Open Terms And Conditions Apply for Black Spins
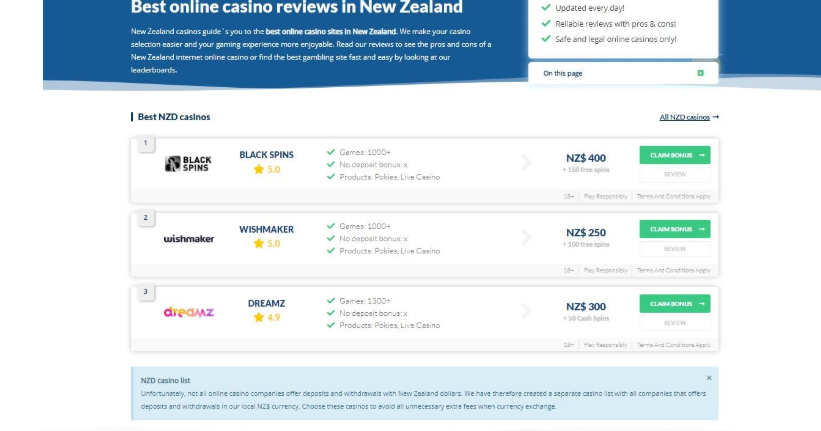821x431 pixels. coord(673,196)
